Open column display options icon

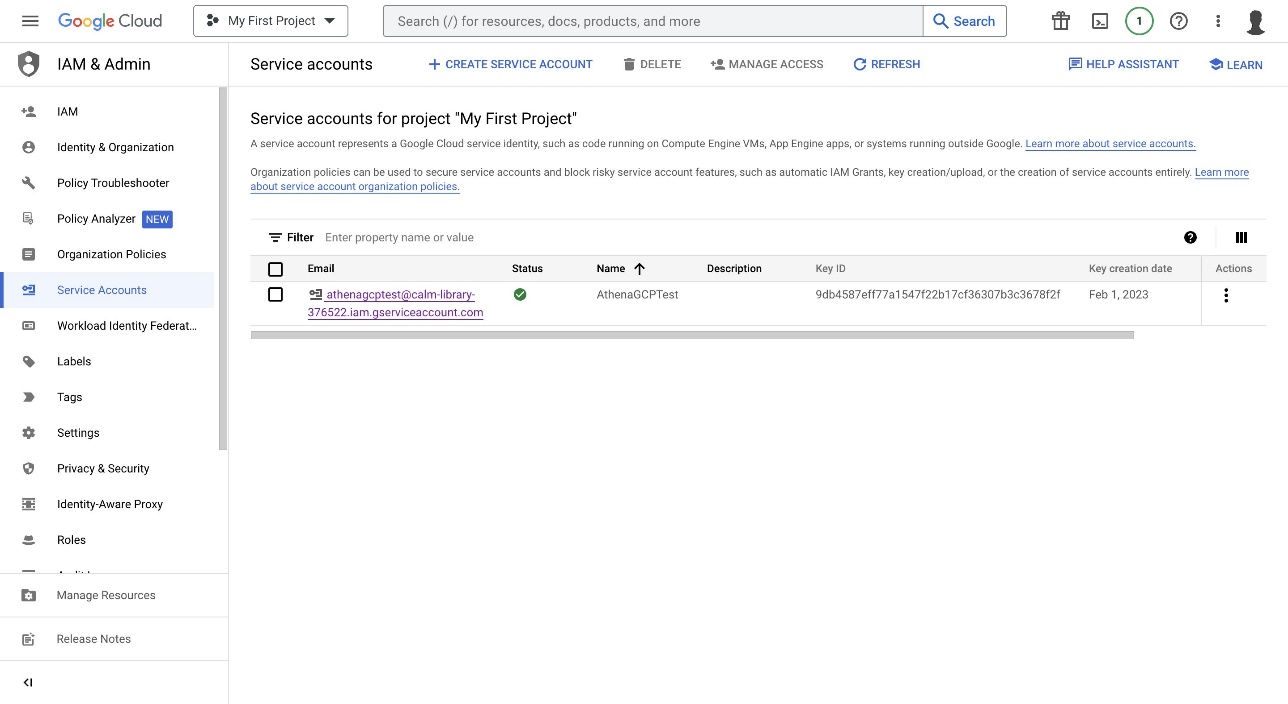coord(1241,237)
